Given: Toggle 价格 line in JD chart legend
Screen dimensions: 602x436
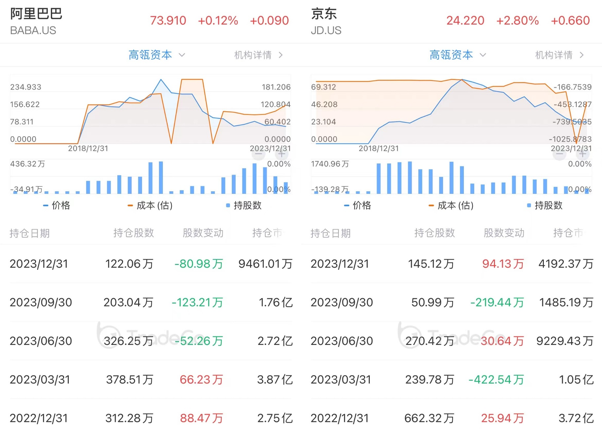Looking at the screenshot, I should pos(356,205).
